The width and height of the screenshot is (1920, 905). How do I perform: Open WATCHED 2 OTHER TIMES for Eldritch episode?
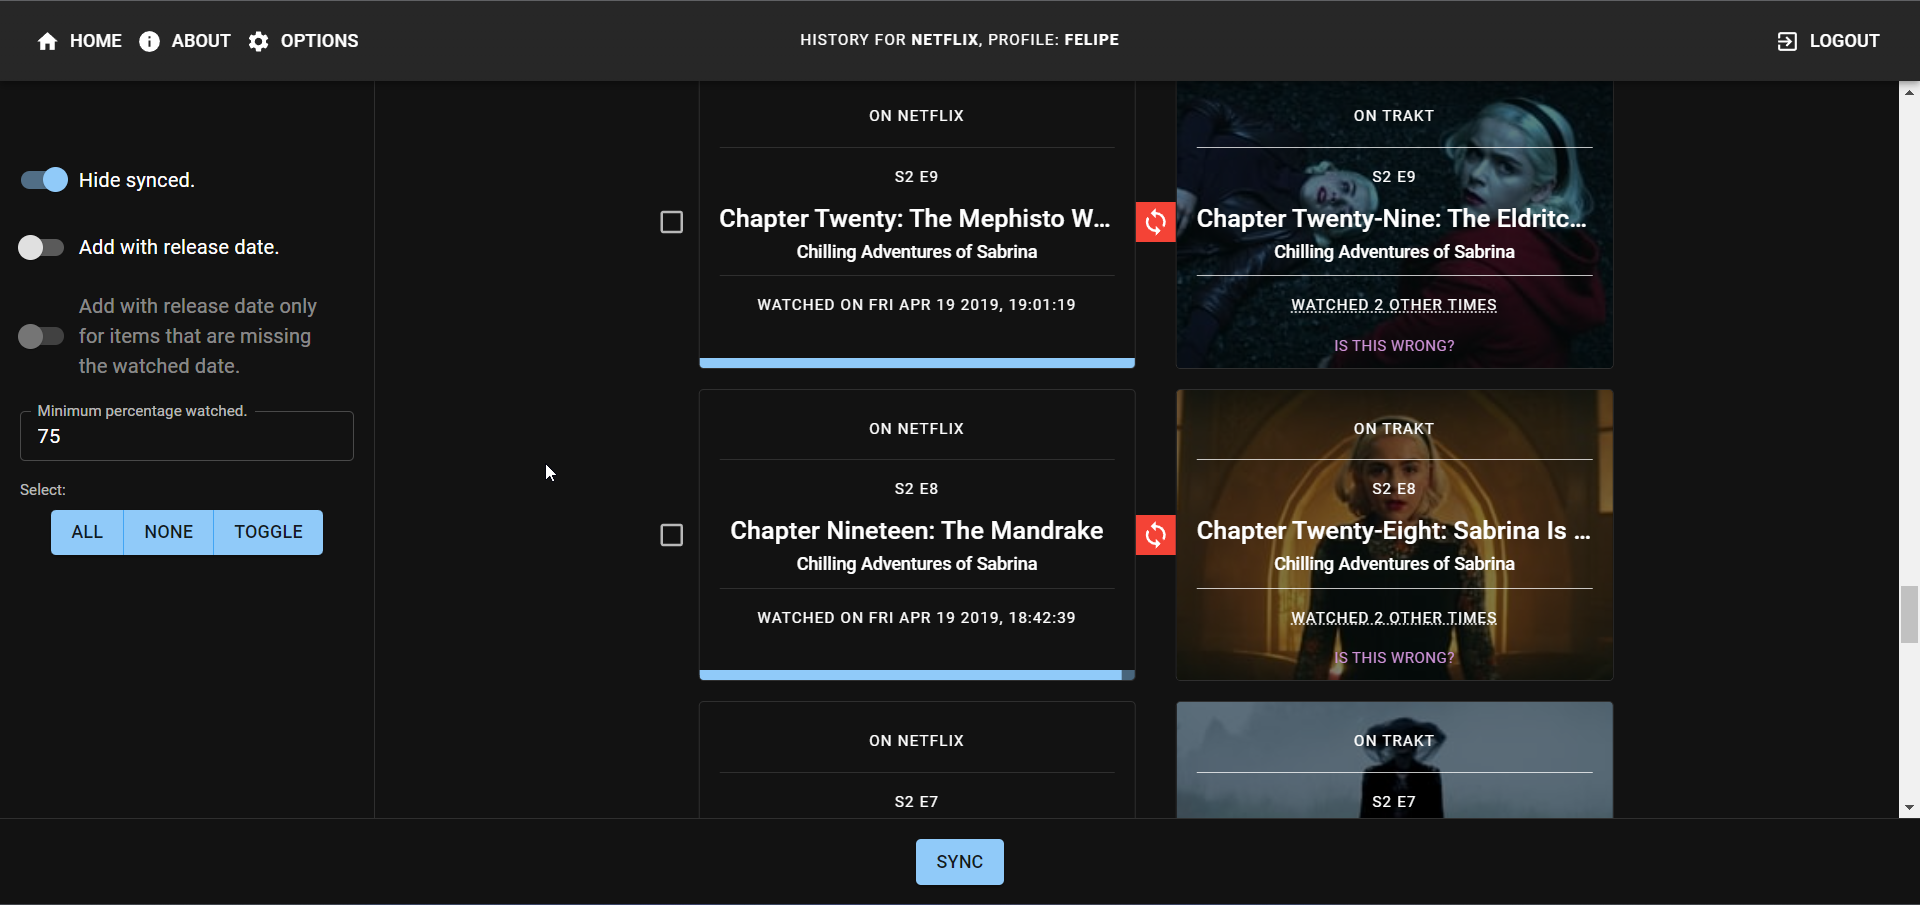coord(1394,304)
